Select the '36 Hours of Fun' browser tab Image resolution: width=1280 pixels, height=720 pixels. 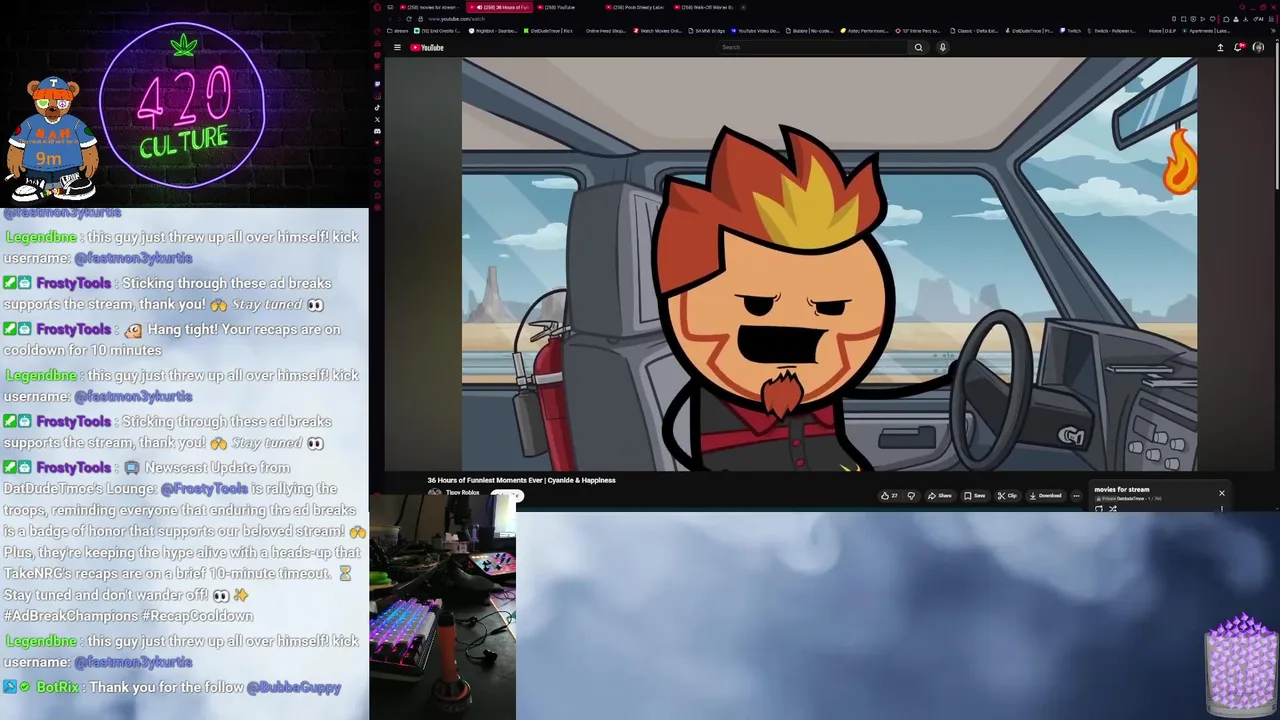coord(499,7)
